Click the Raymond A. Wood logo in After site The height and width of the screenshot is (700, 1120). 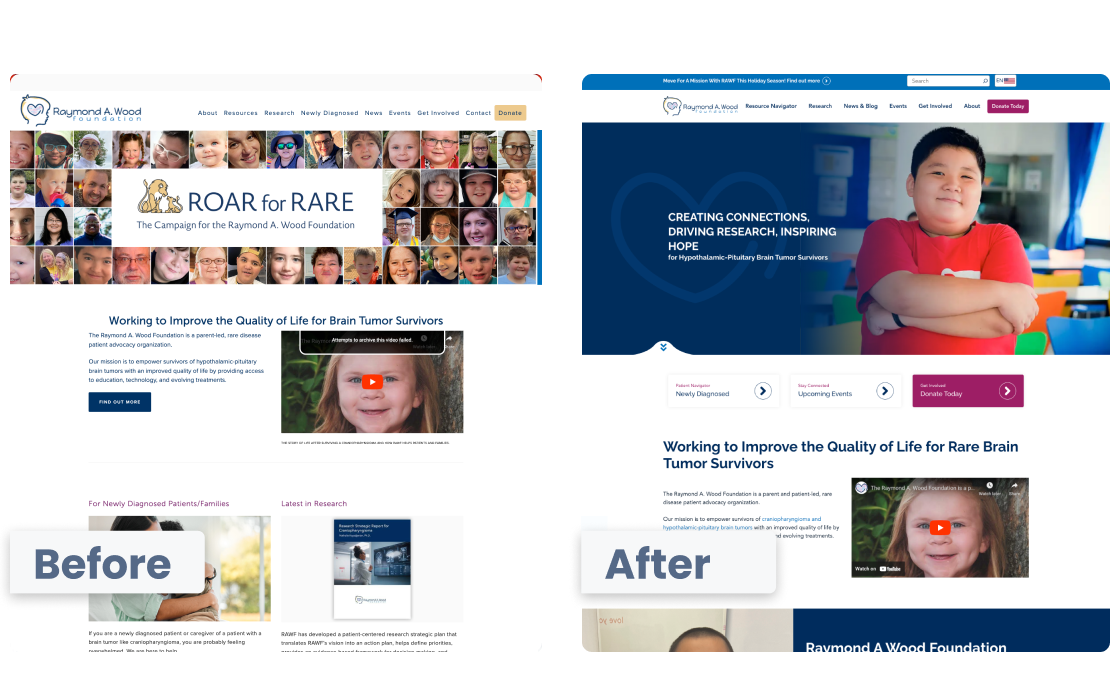point(700,106)
